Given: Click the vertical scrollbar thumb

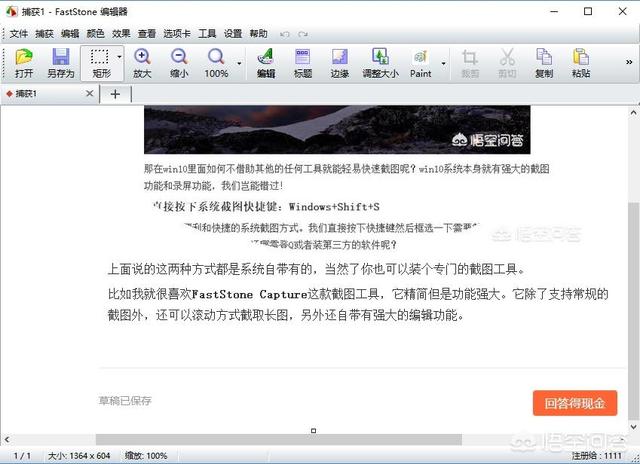Looking at the screenshot, I should (x=633, y=311).
